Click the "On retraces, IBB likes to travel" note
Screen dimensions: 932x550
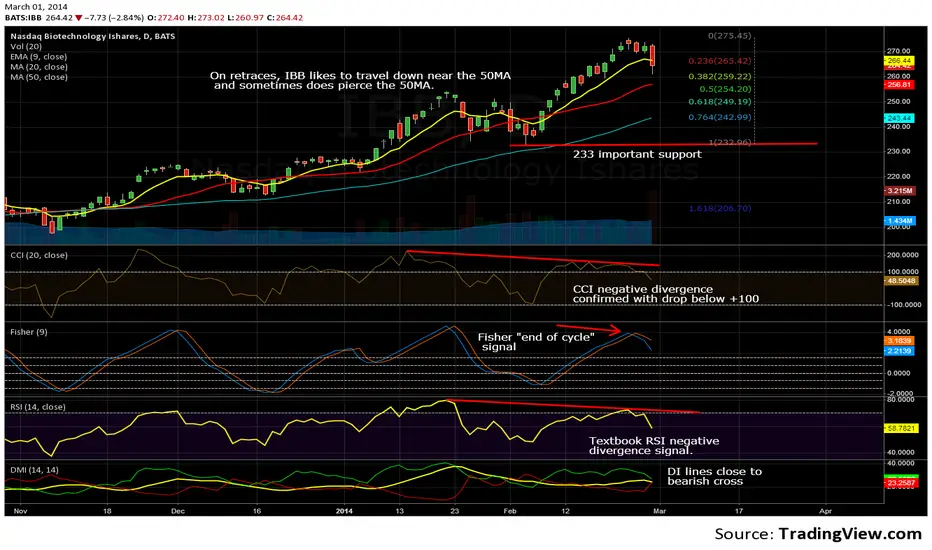[x=360, y=80]
